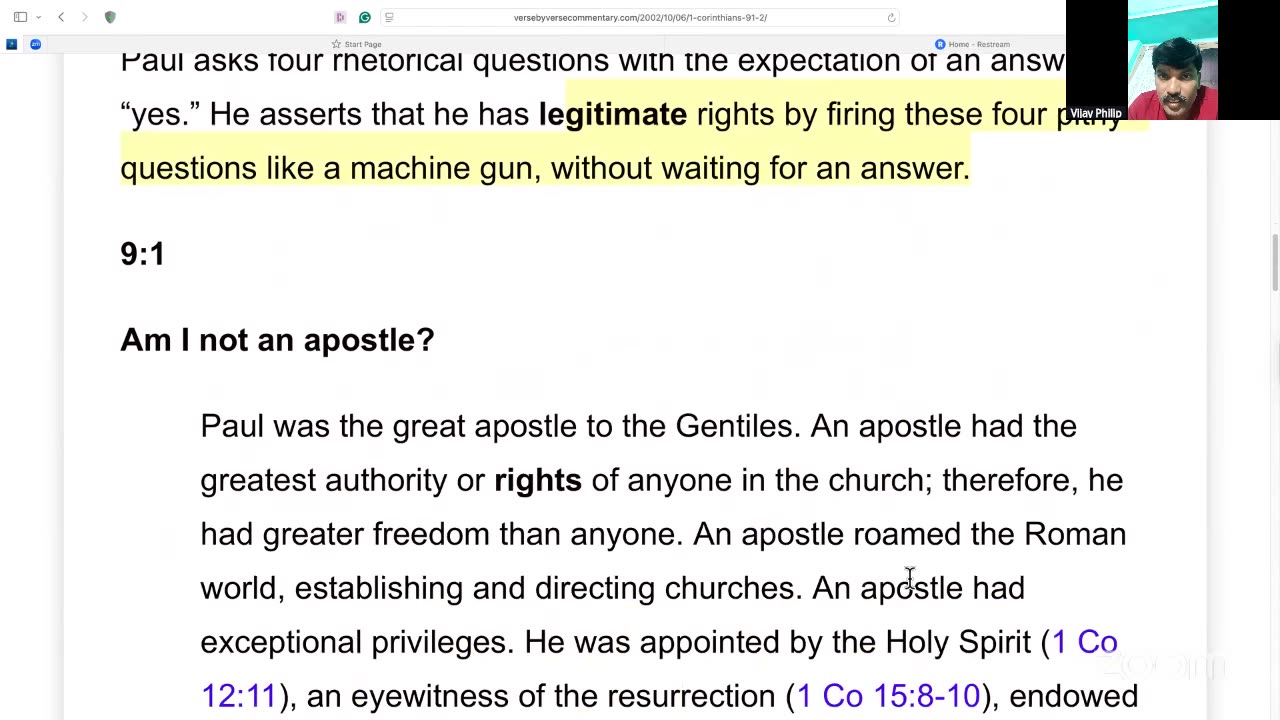Open the Grammarly extension
Image resolution: width=1280 pixels, height=720 pixels.
pos(365,17)
